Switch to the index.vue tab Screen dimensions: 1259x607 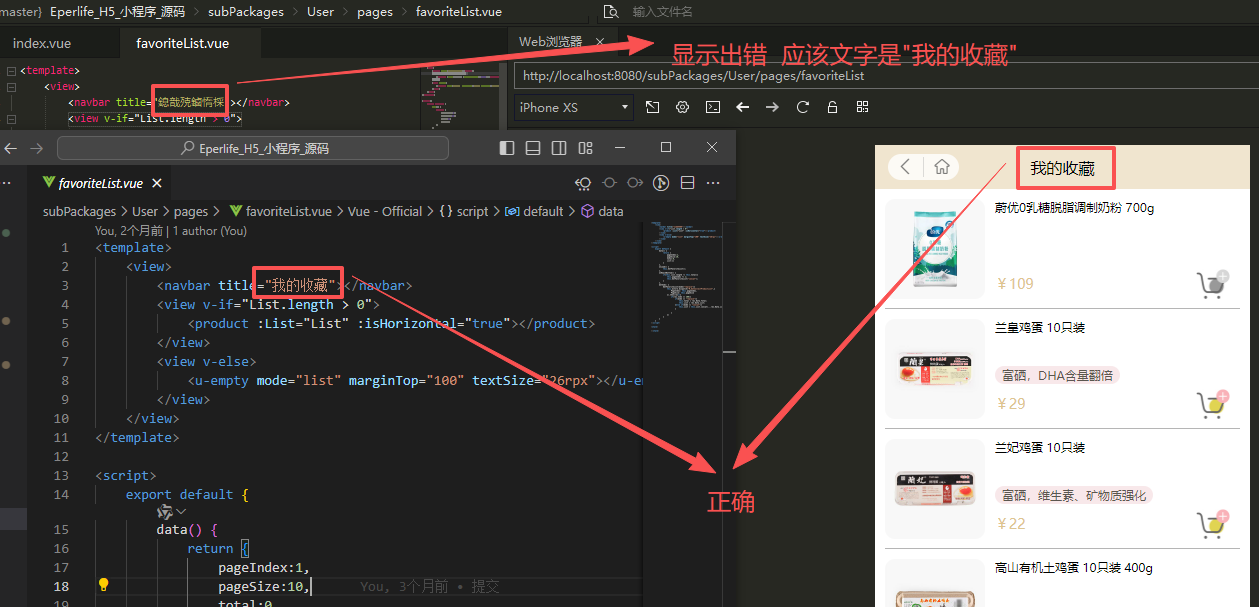[x=42, y=44]
